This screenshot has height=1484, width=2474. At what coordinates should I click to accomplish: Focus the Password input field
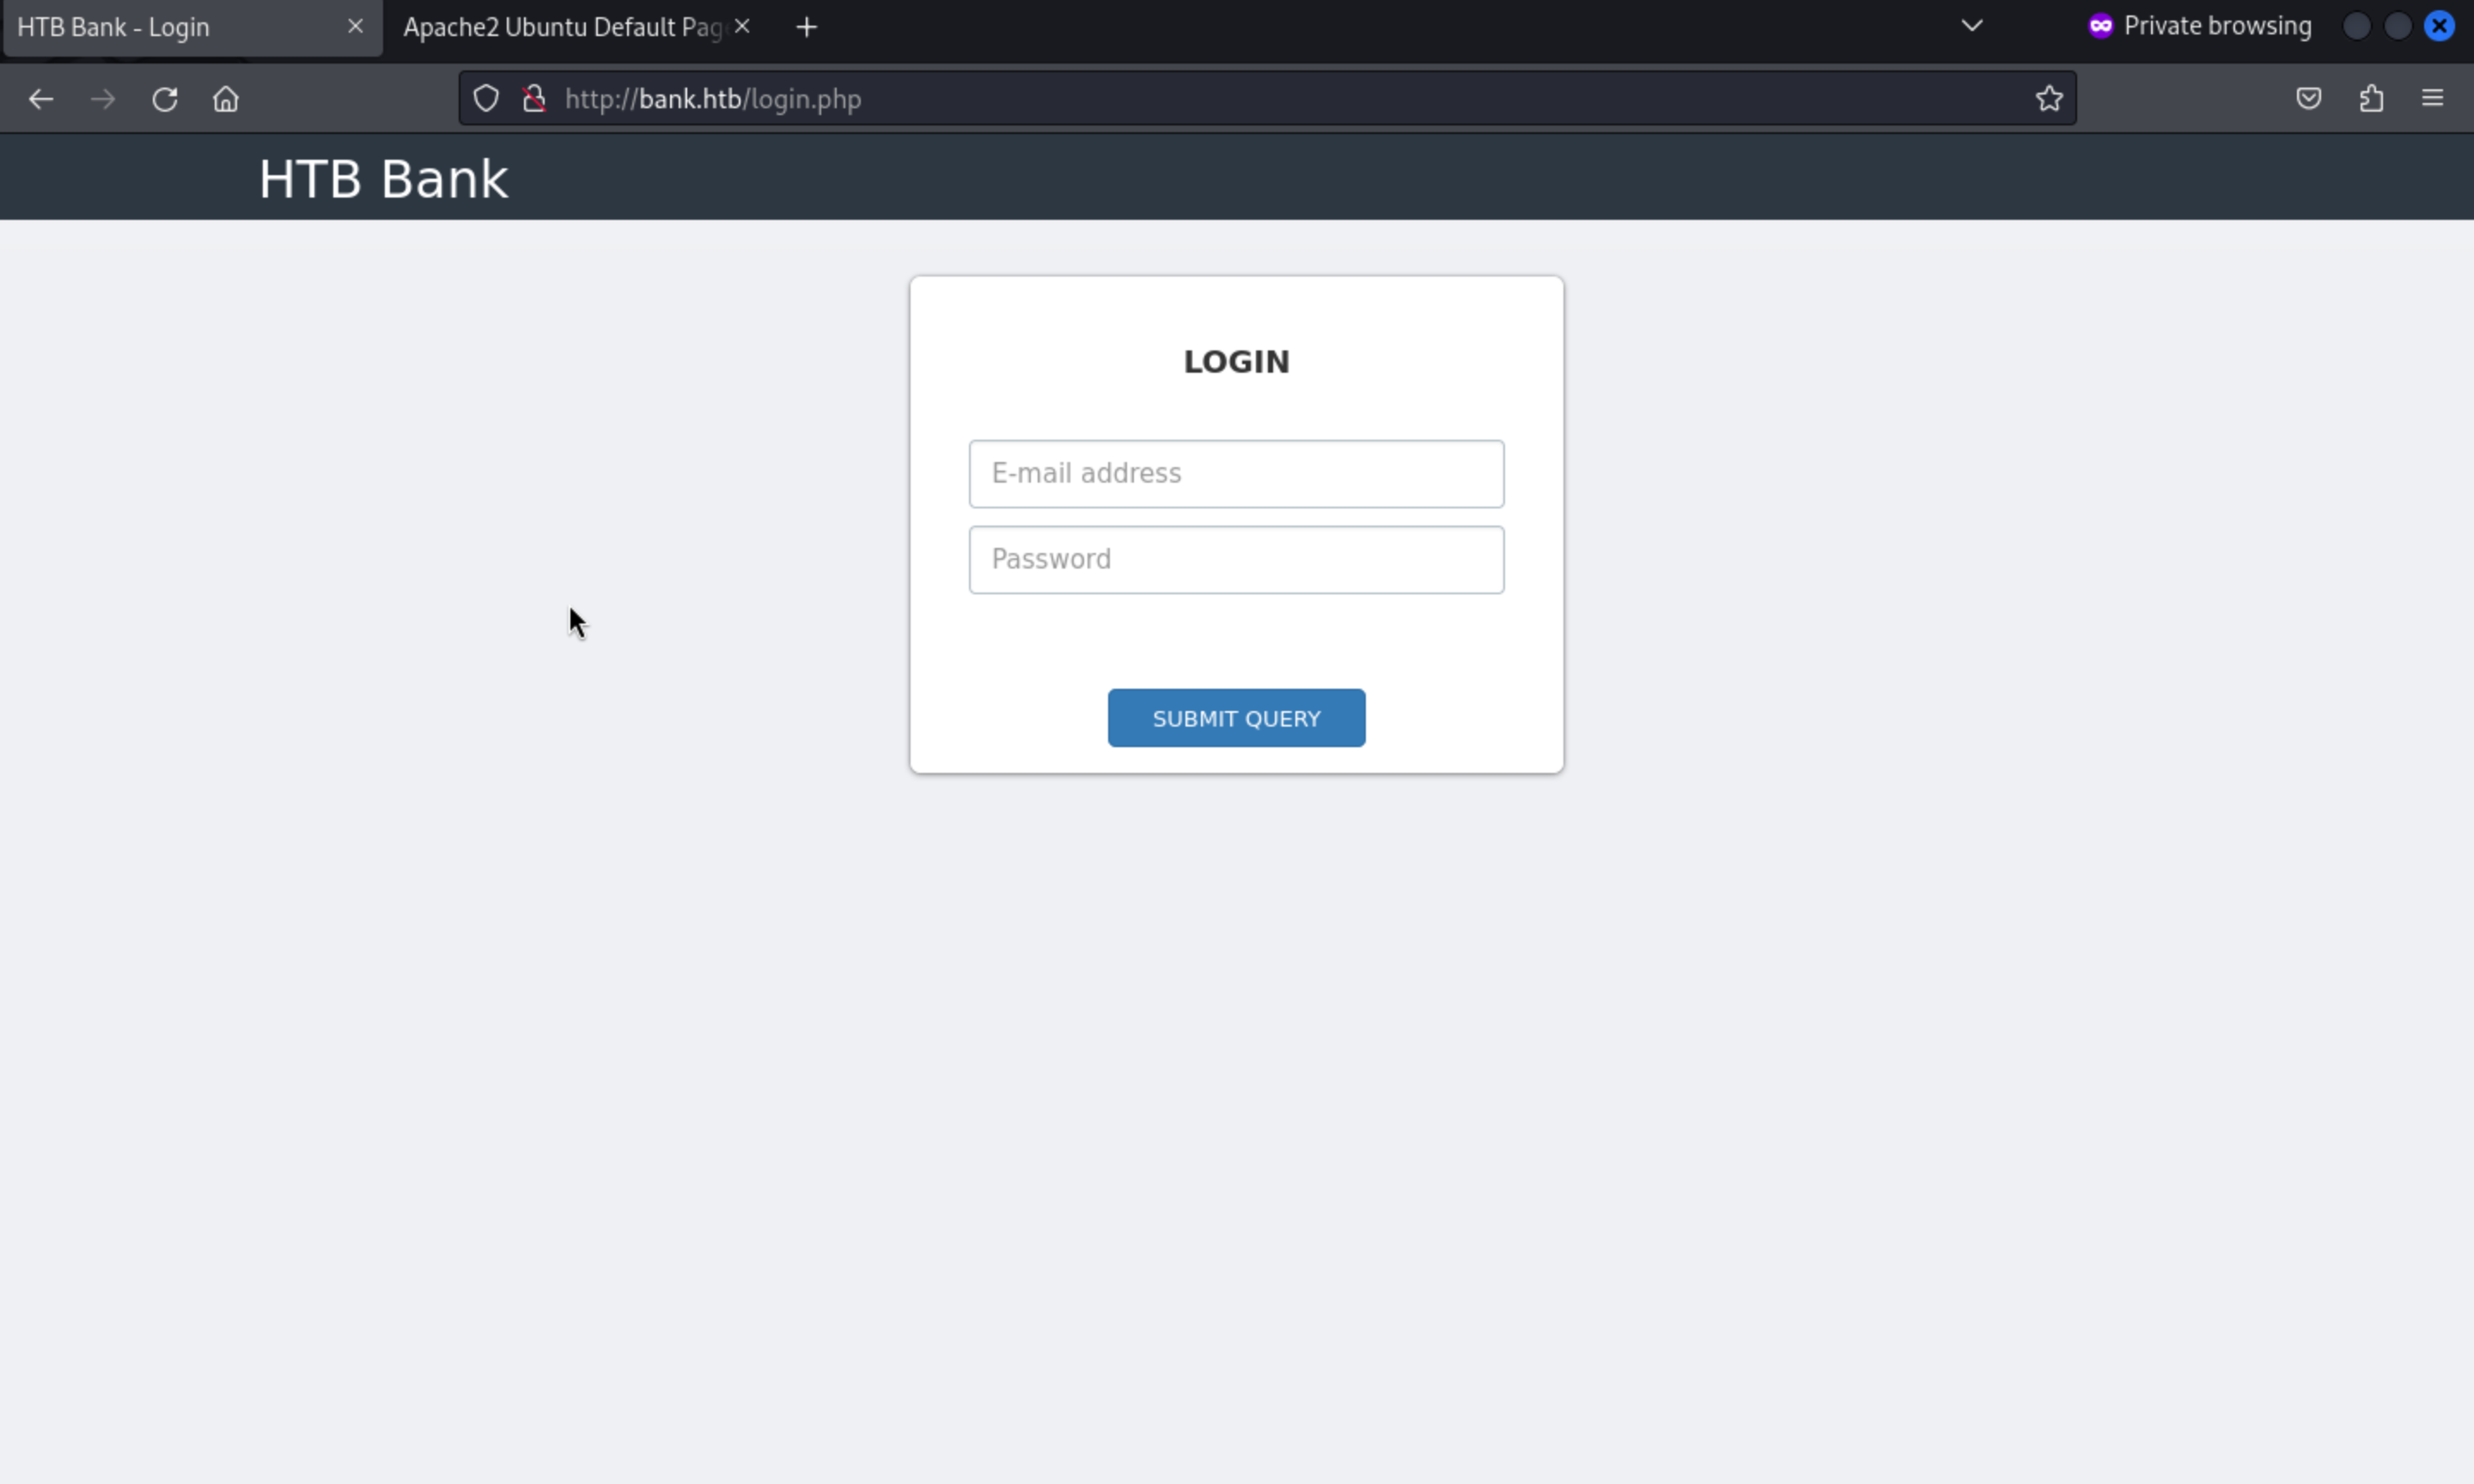[x=1236, y=560]
